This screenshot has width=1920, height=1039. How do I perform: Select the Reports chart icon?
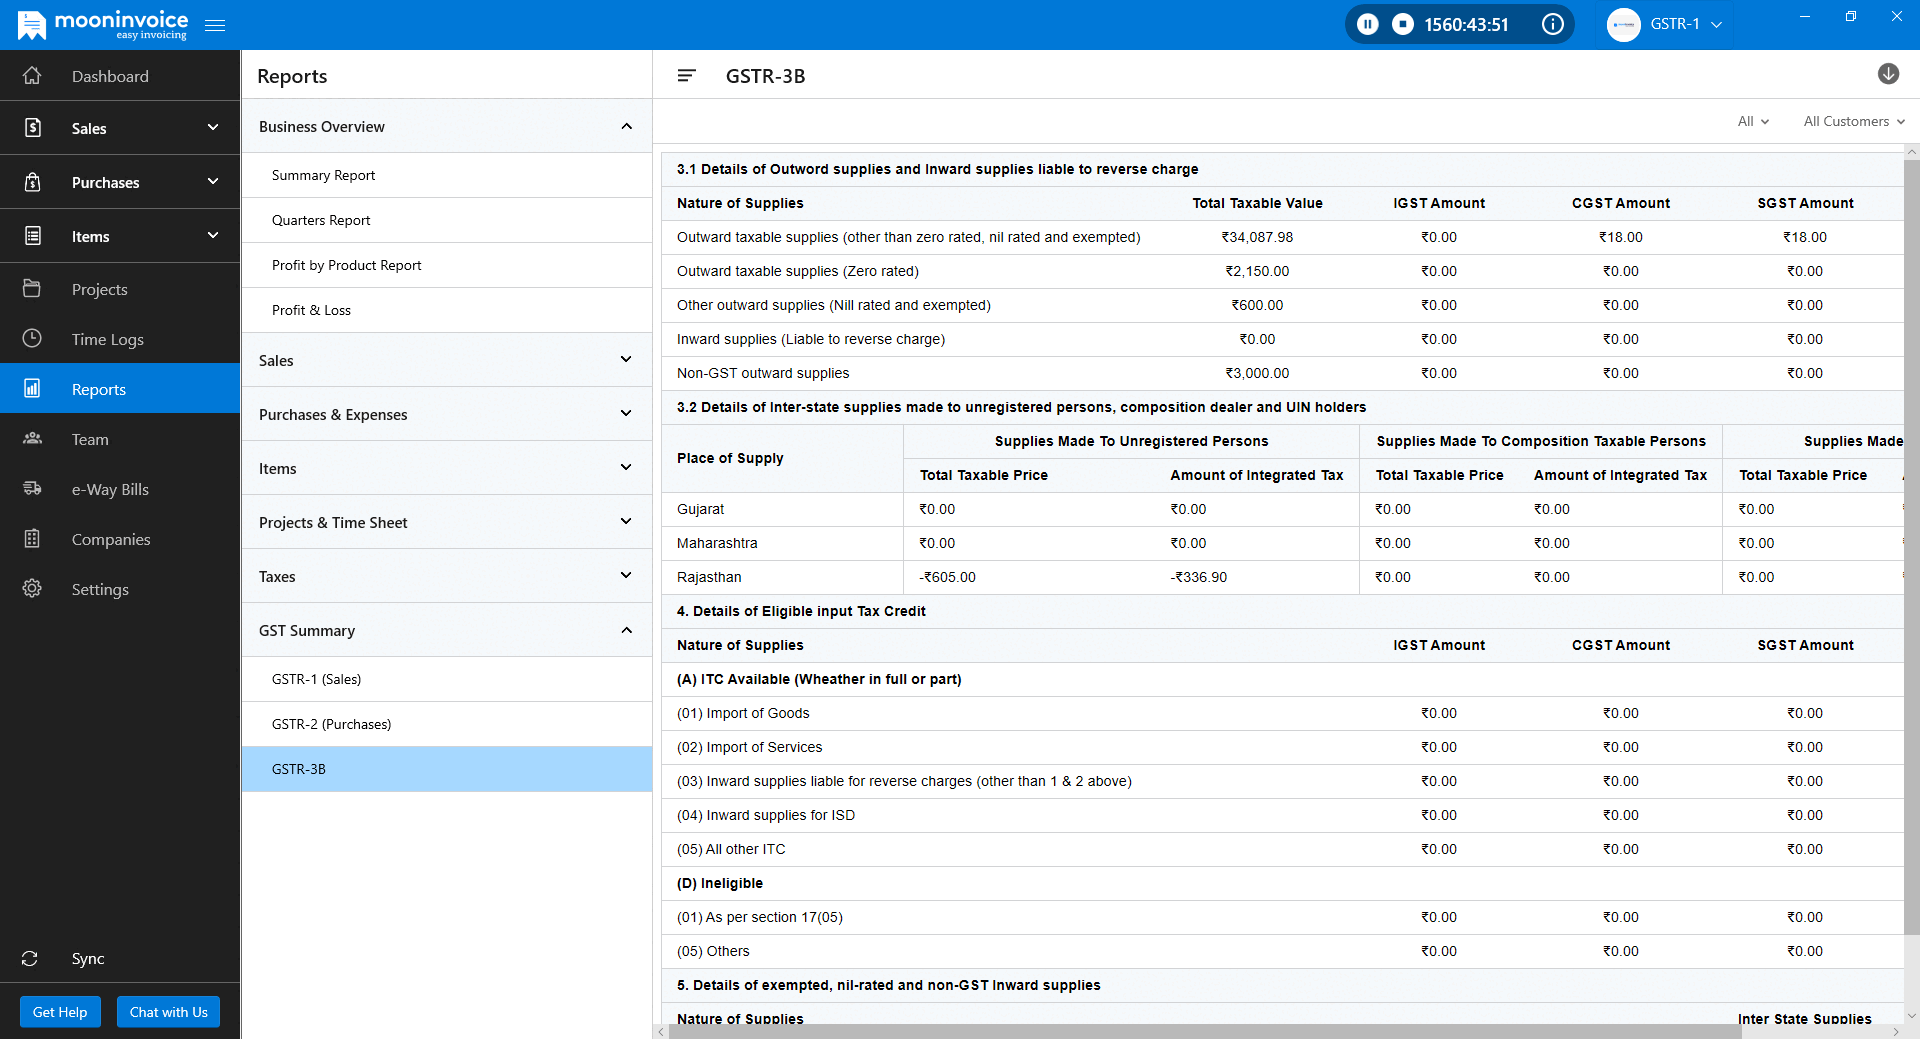pos(32,389)
